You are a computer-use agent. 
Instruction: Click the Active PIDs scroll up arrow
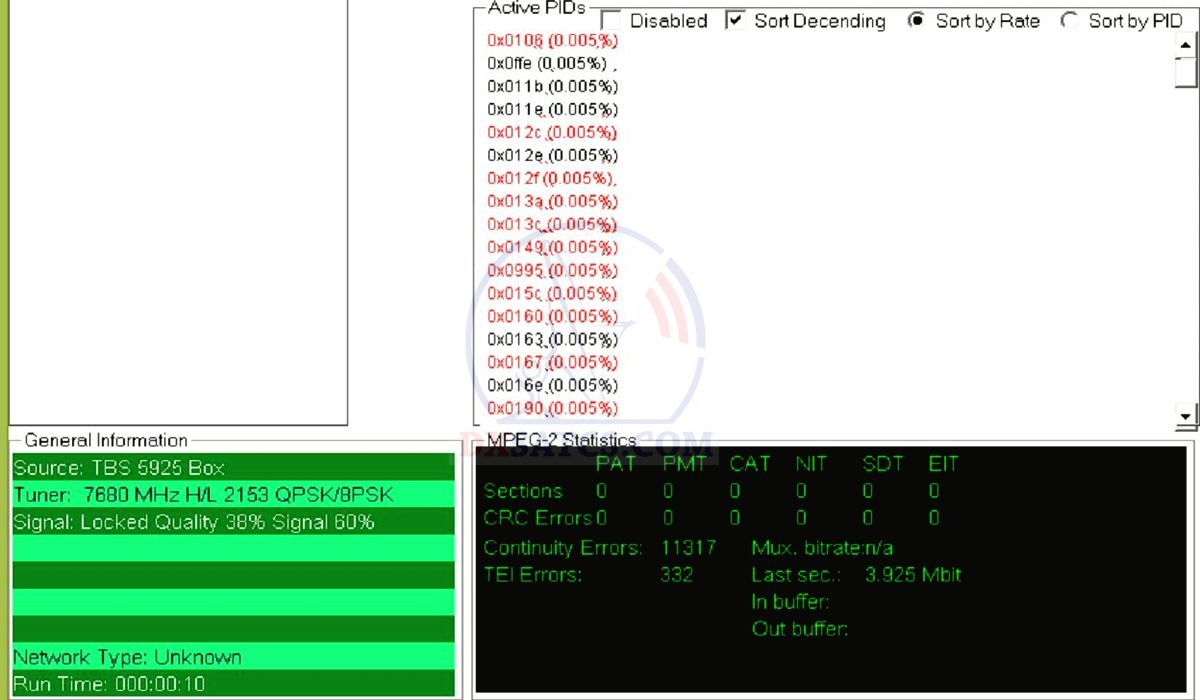pyautogui.click(x=1186, y=45)
